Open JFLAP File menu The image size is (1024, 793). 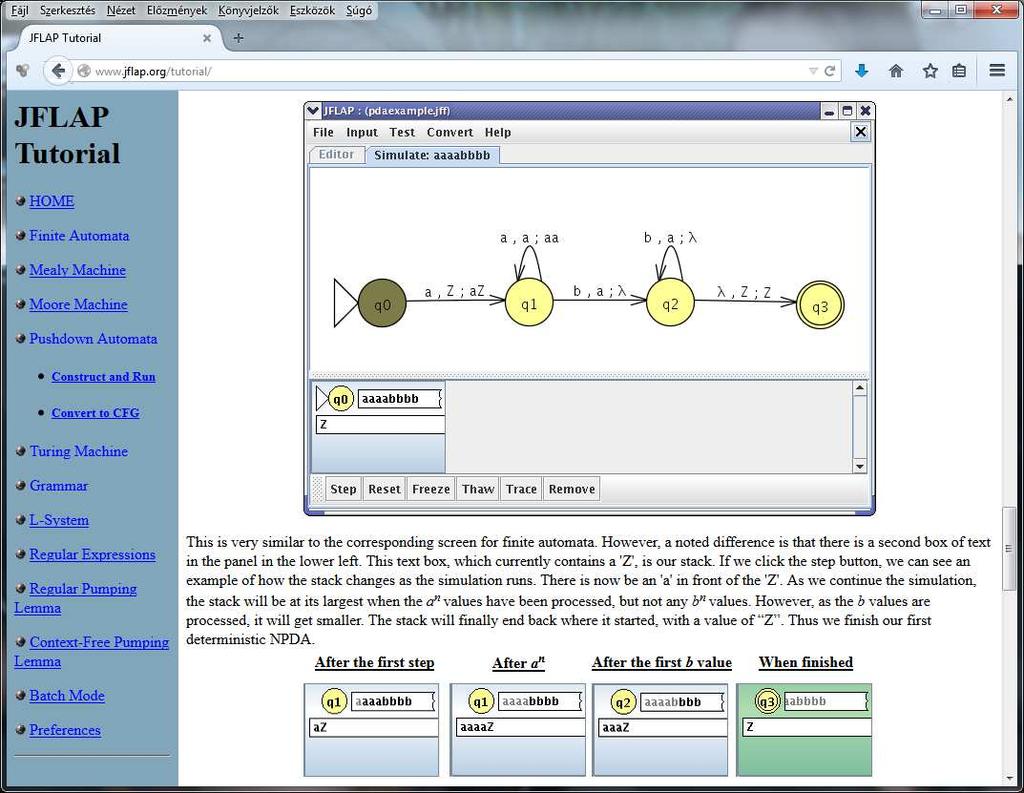click(x=323, y=132)
